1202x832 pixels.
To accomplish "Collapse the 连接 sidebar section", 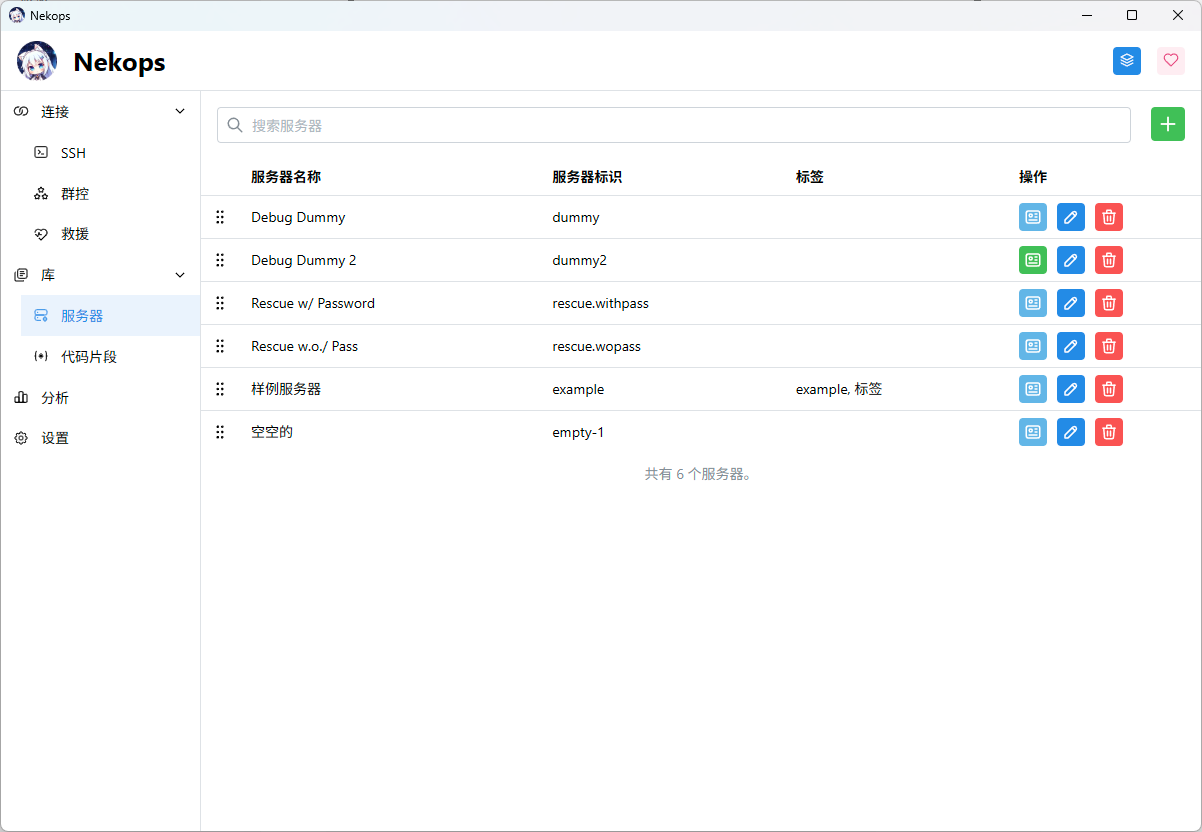I will point(180,112).
